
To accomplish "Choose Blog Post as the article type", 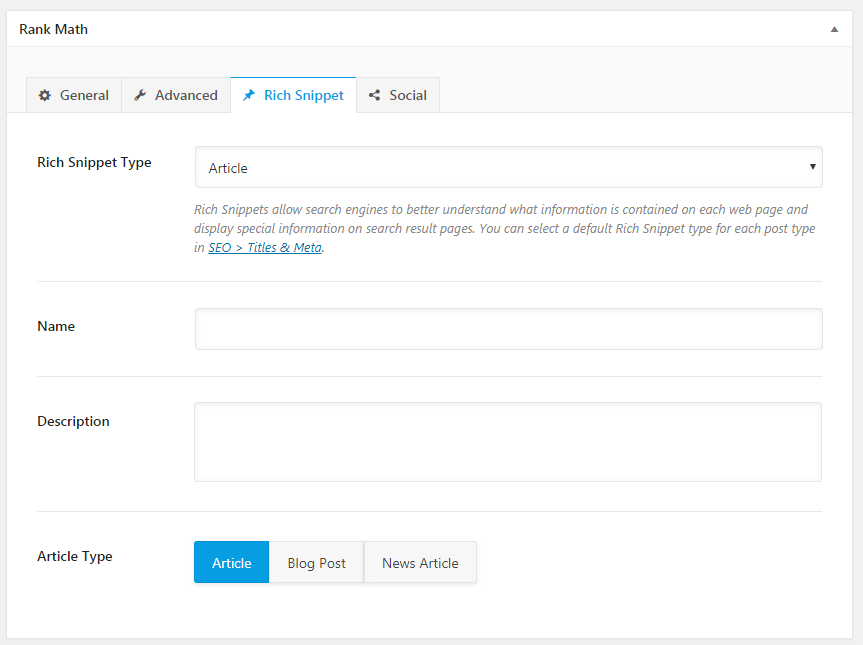I will pos(316,562).
